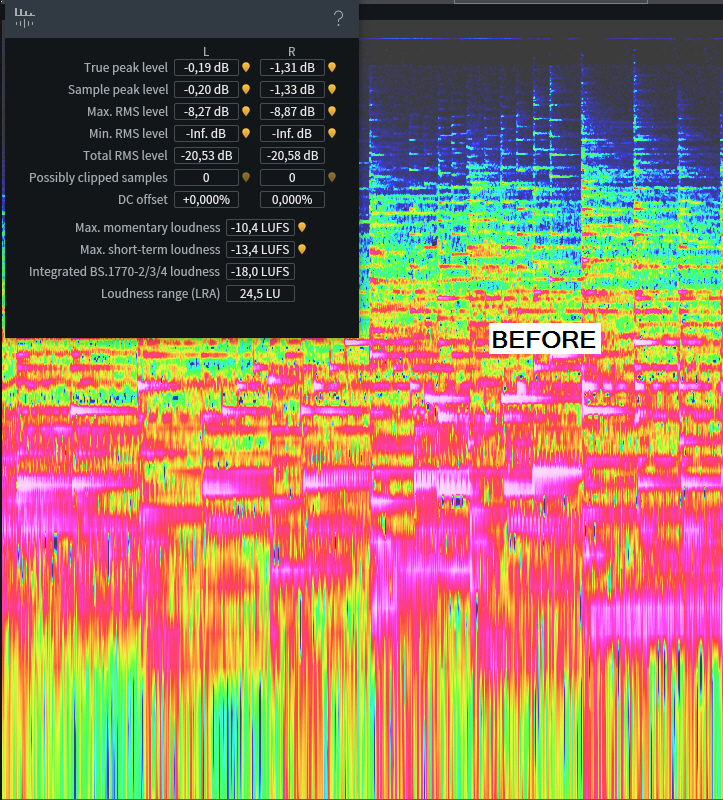Click right Possibly clipped samples value 0
Image resolution: width=723 pixels, height=800 pixels.
click(x=292, y=177)
